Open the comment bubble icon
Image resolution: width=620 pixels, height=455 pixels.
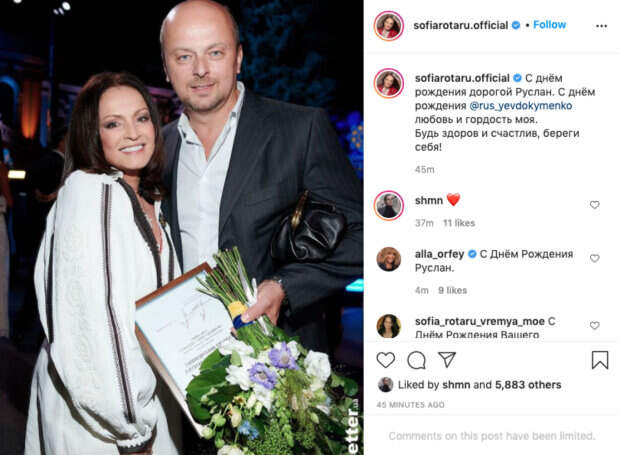416,360
